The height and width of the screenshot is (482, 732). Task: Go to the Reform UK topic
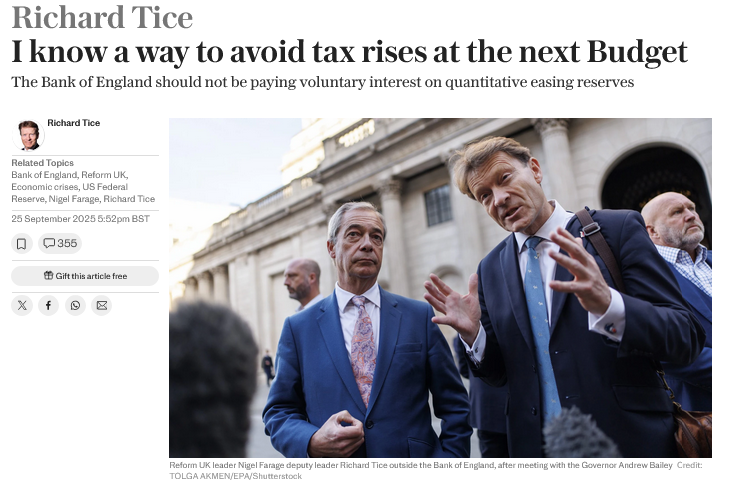104,175
